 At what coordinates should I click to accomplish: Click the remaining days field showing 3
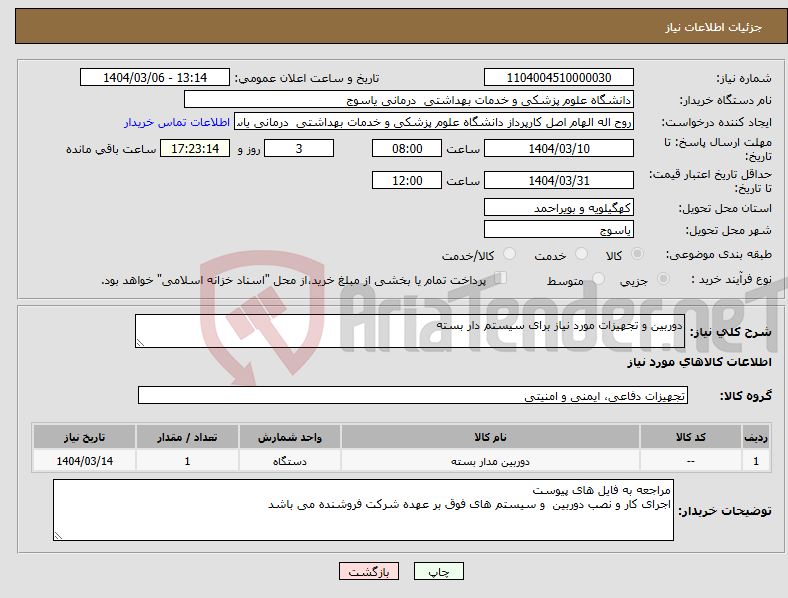[x=299, y=148]
